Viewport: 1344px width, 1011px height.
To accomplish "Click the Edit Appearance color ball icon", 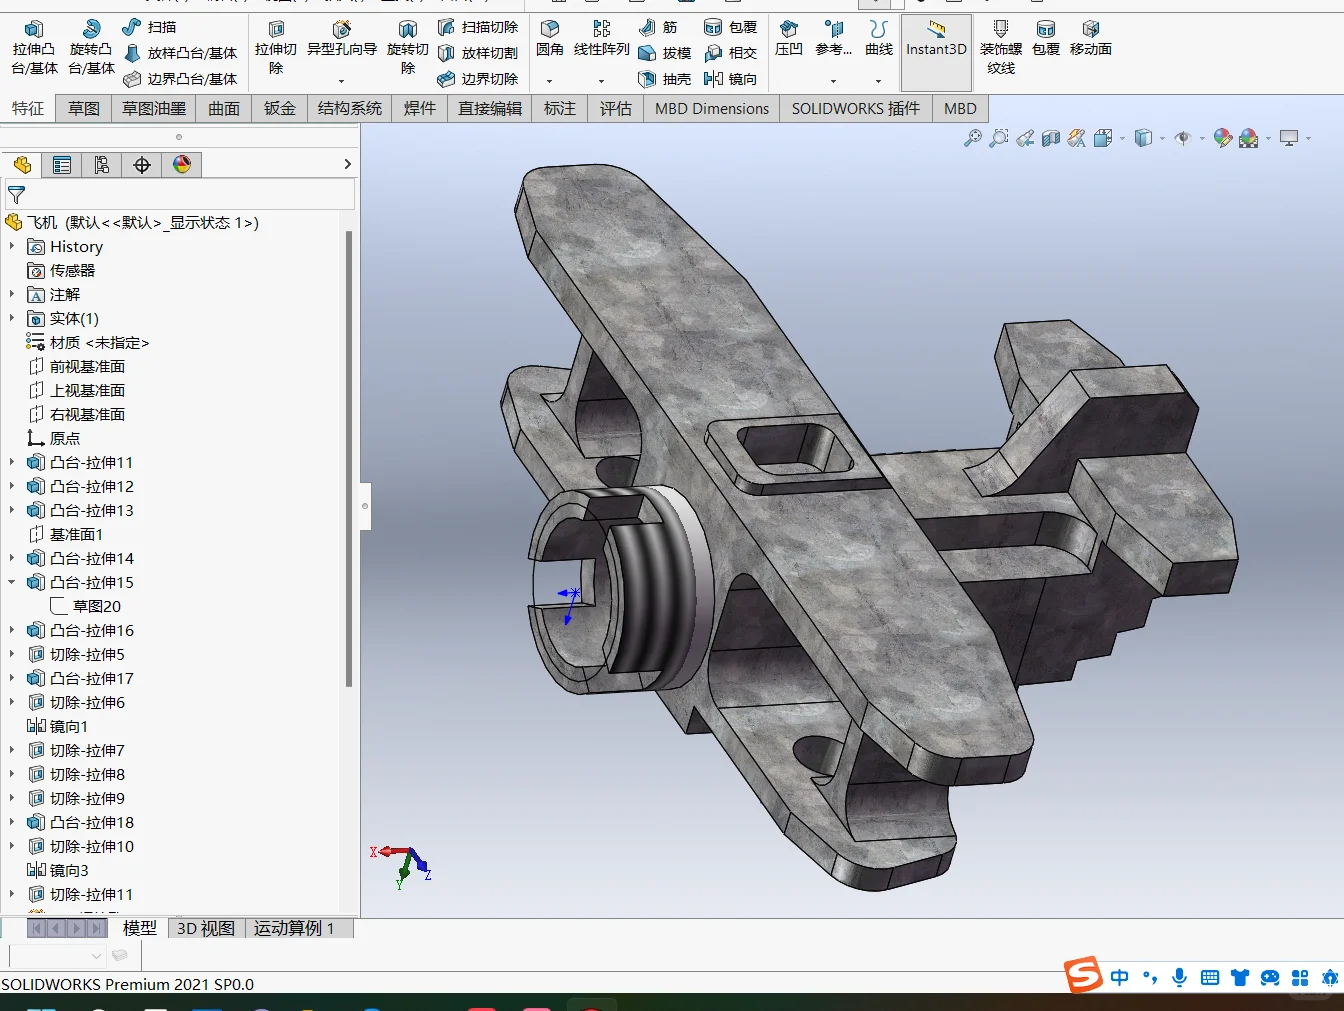I will [x=1222, y=139].
